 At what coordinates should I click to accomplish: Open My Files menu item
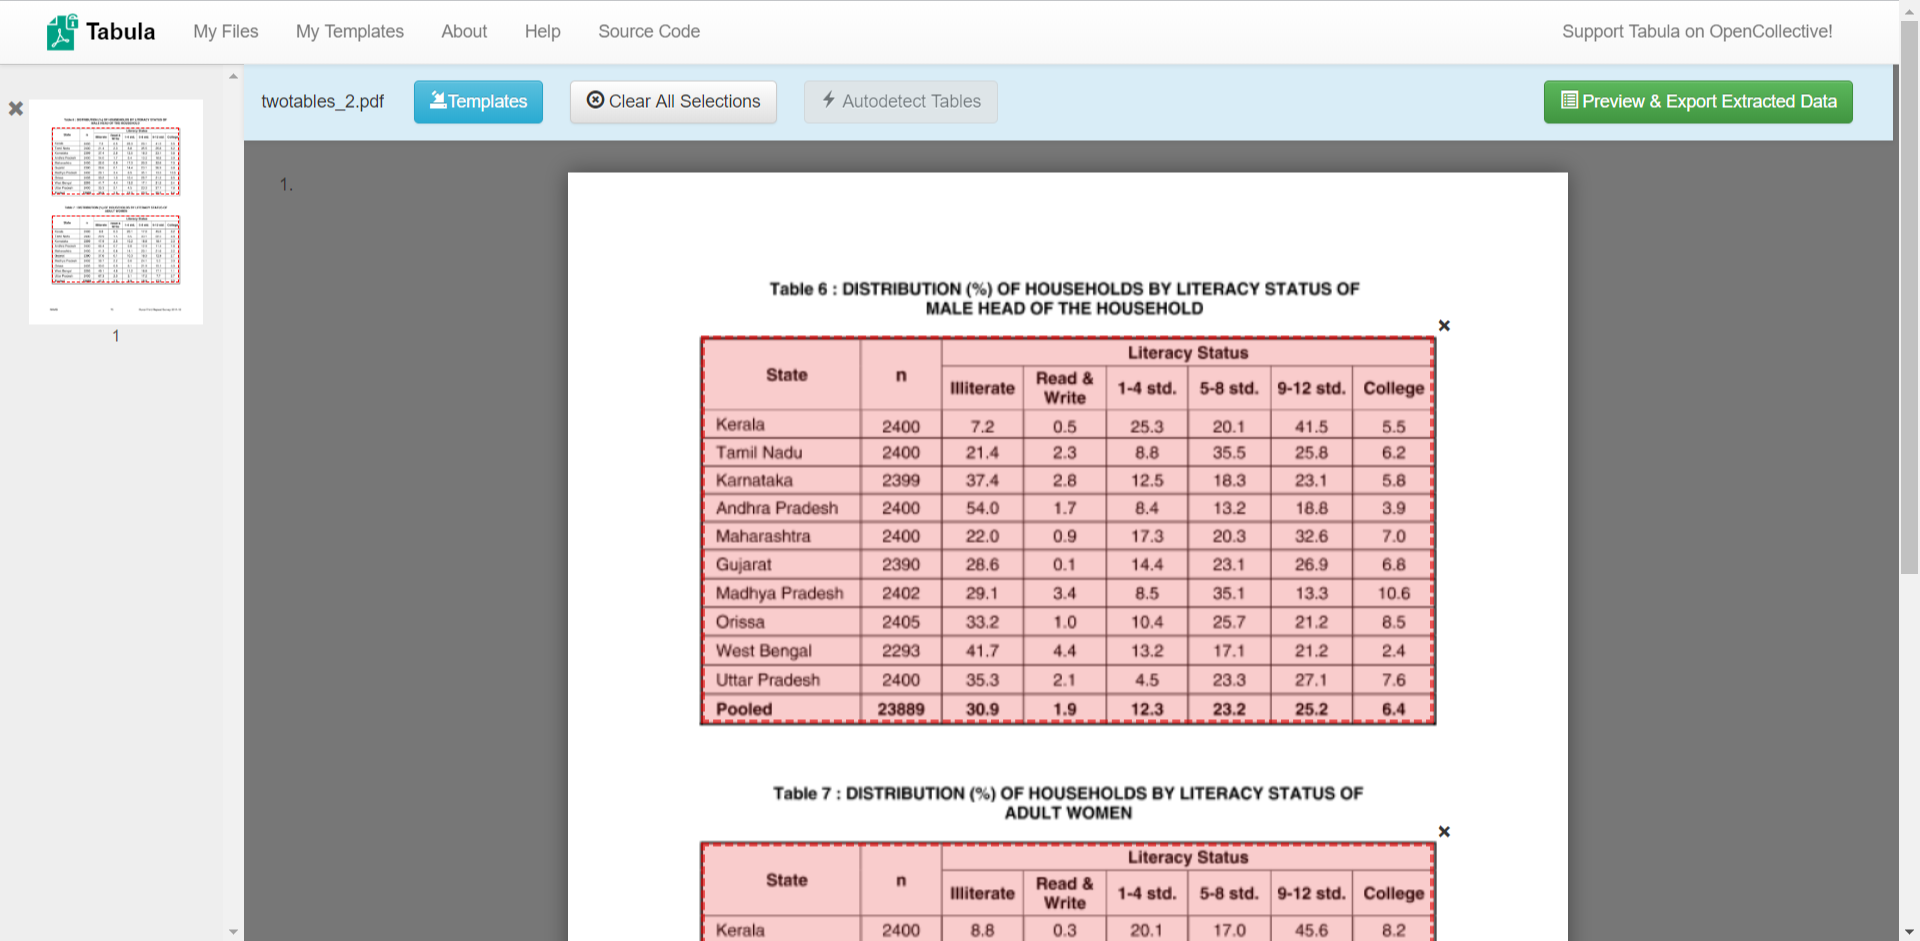point(225,32)
